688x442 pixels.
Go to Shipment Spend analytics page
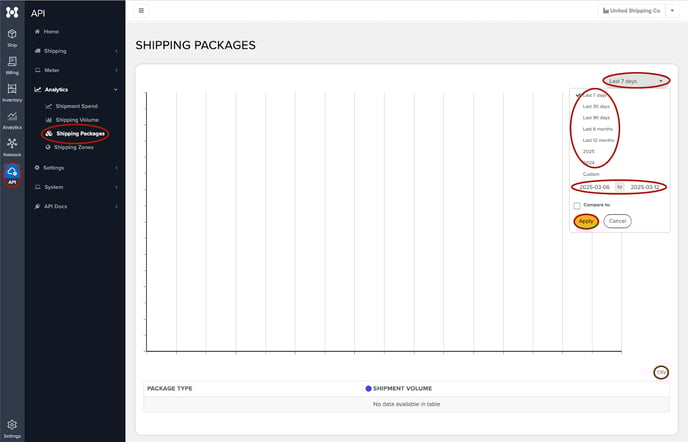pos(76,105)
